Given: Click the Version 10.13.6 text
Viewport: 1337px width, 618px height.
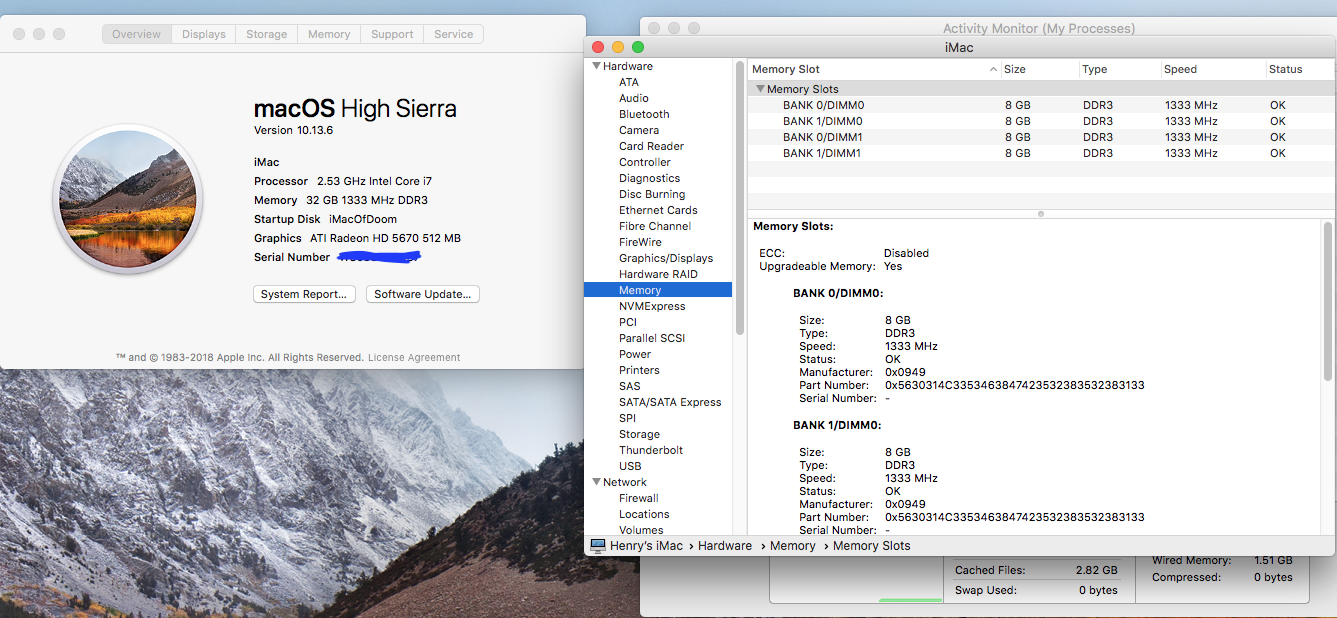Looking at the screenshot, I should click(293, 130).
